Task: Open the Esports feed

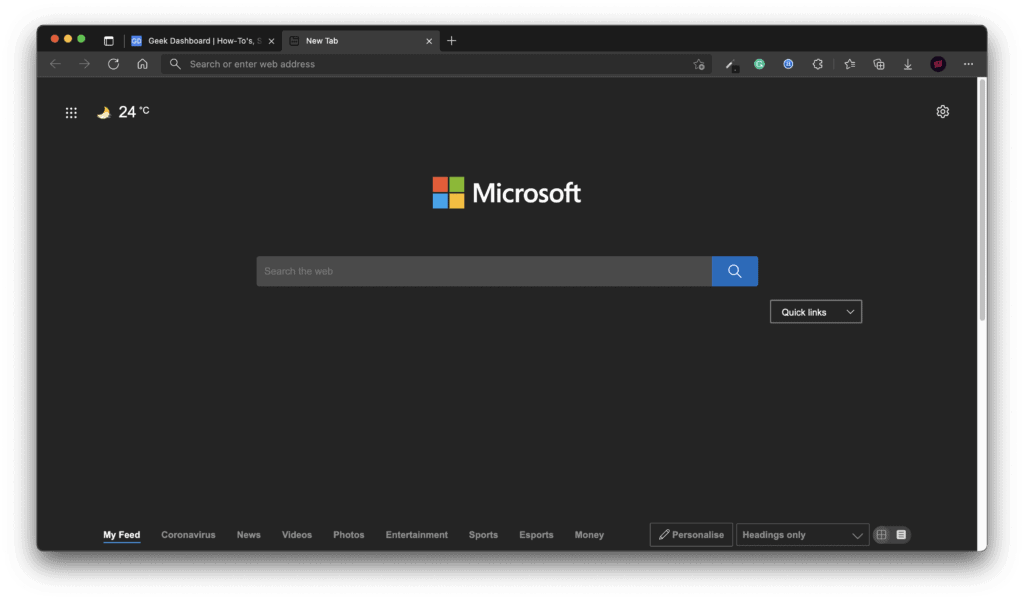Action: (536, 535)
